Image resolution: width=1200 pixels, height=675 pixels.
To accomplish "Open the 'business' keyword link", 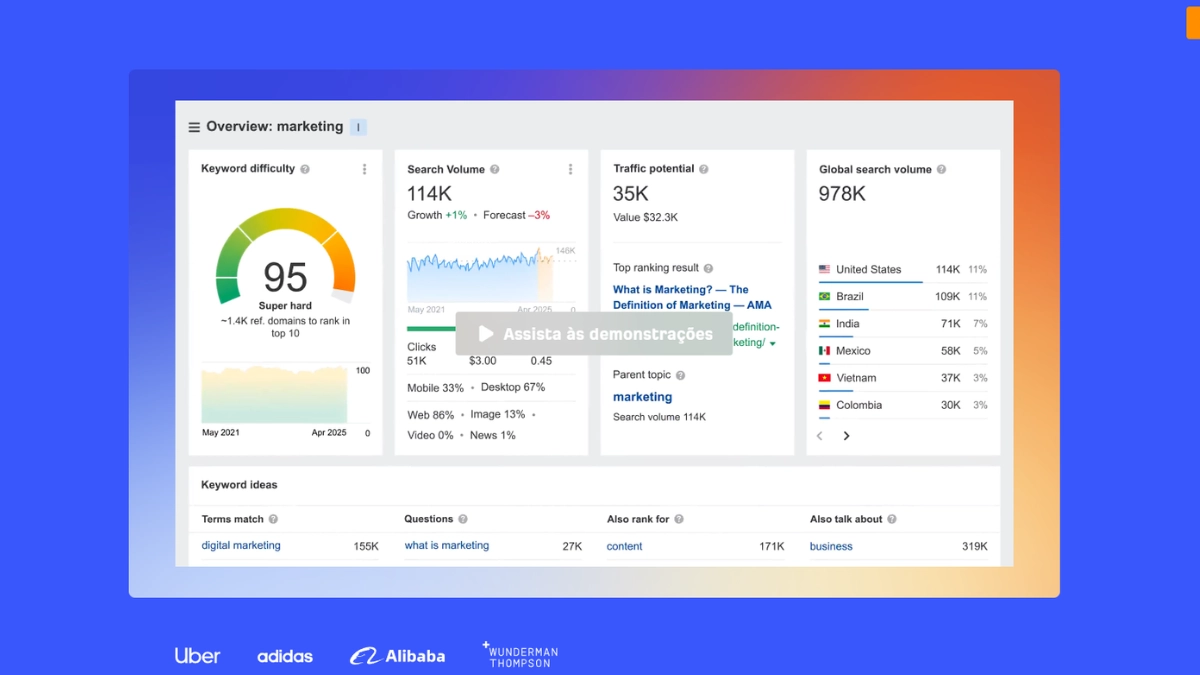I will 831,547.
